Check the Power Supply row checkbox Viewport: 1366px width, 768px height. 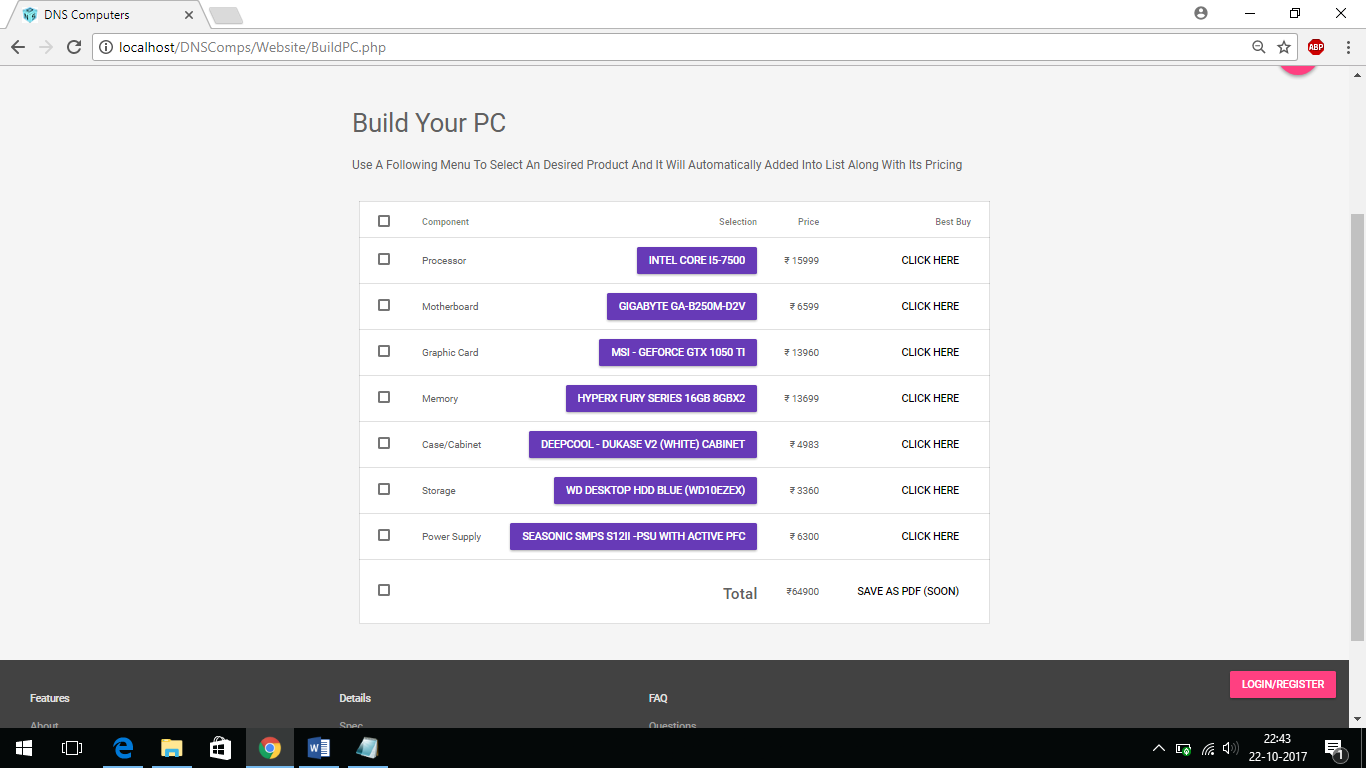[x=384, y=535]
